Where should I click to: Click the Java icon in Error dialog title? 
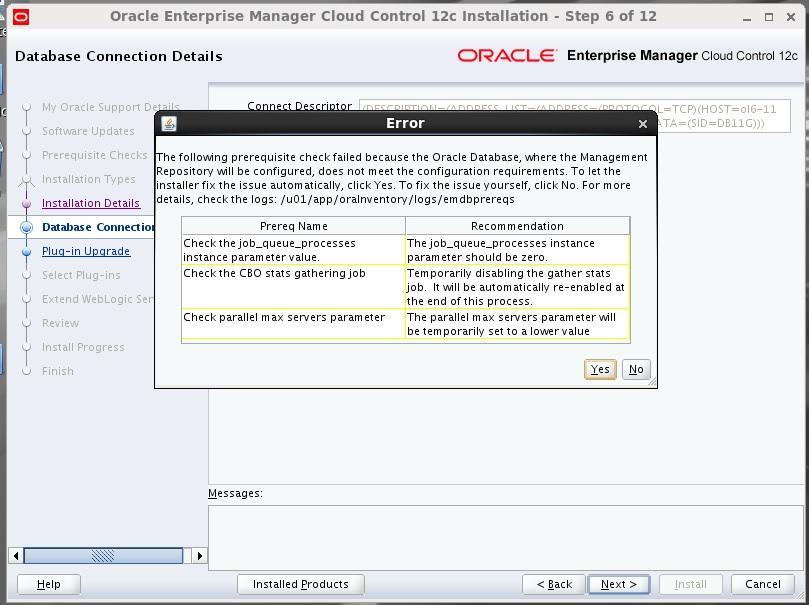click(169, 123)
